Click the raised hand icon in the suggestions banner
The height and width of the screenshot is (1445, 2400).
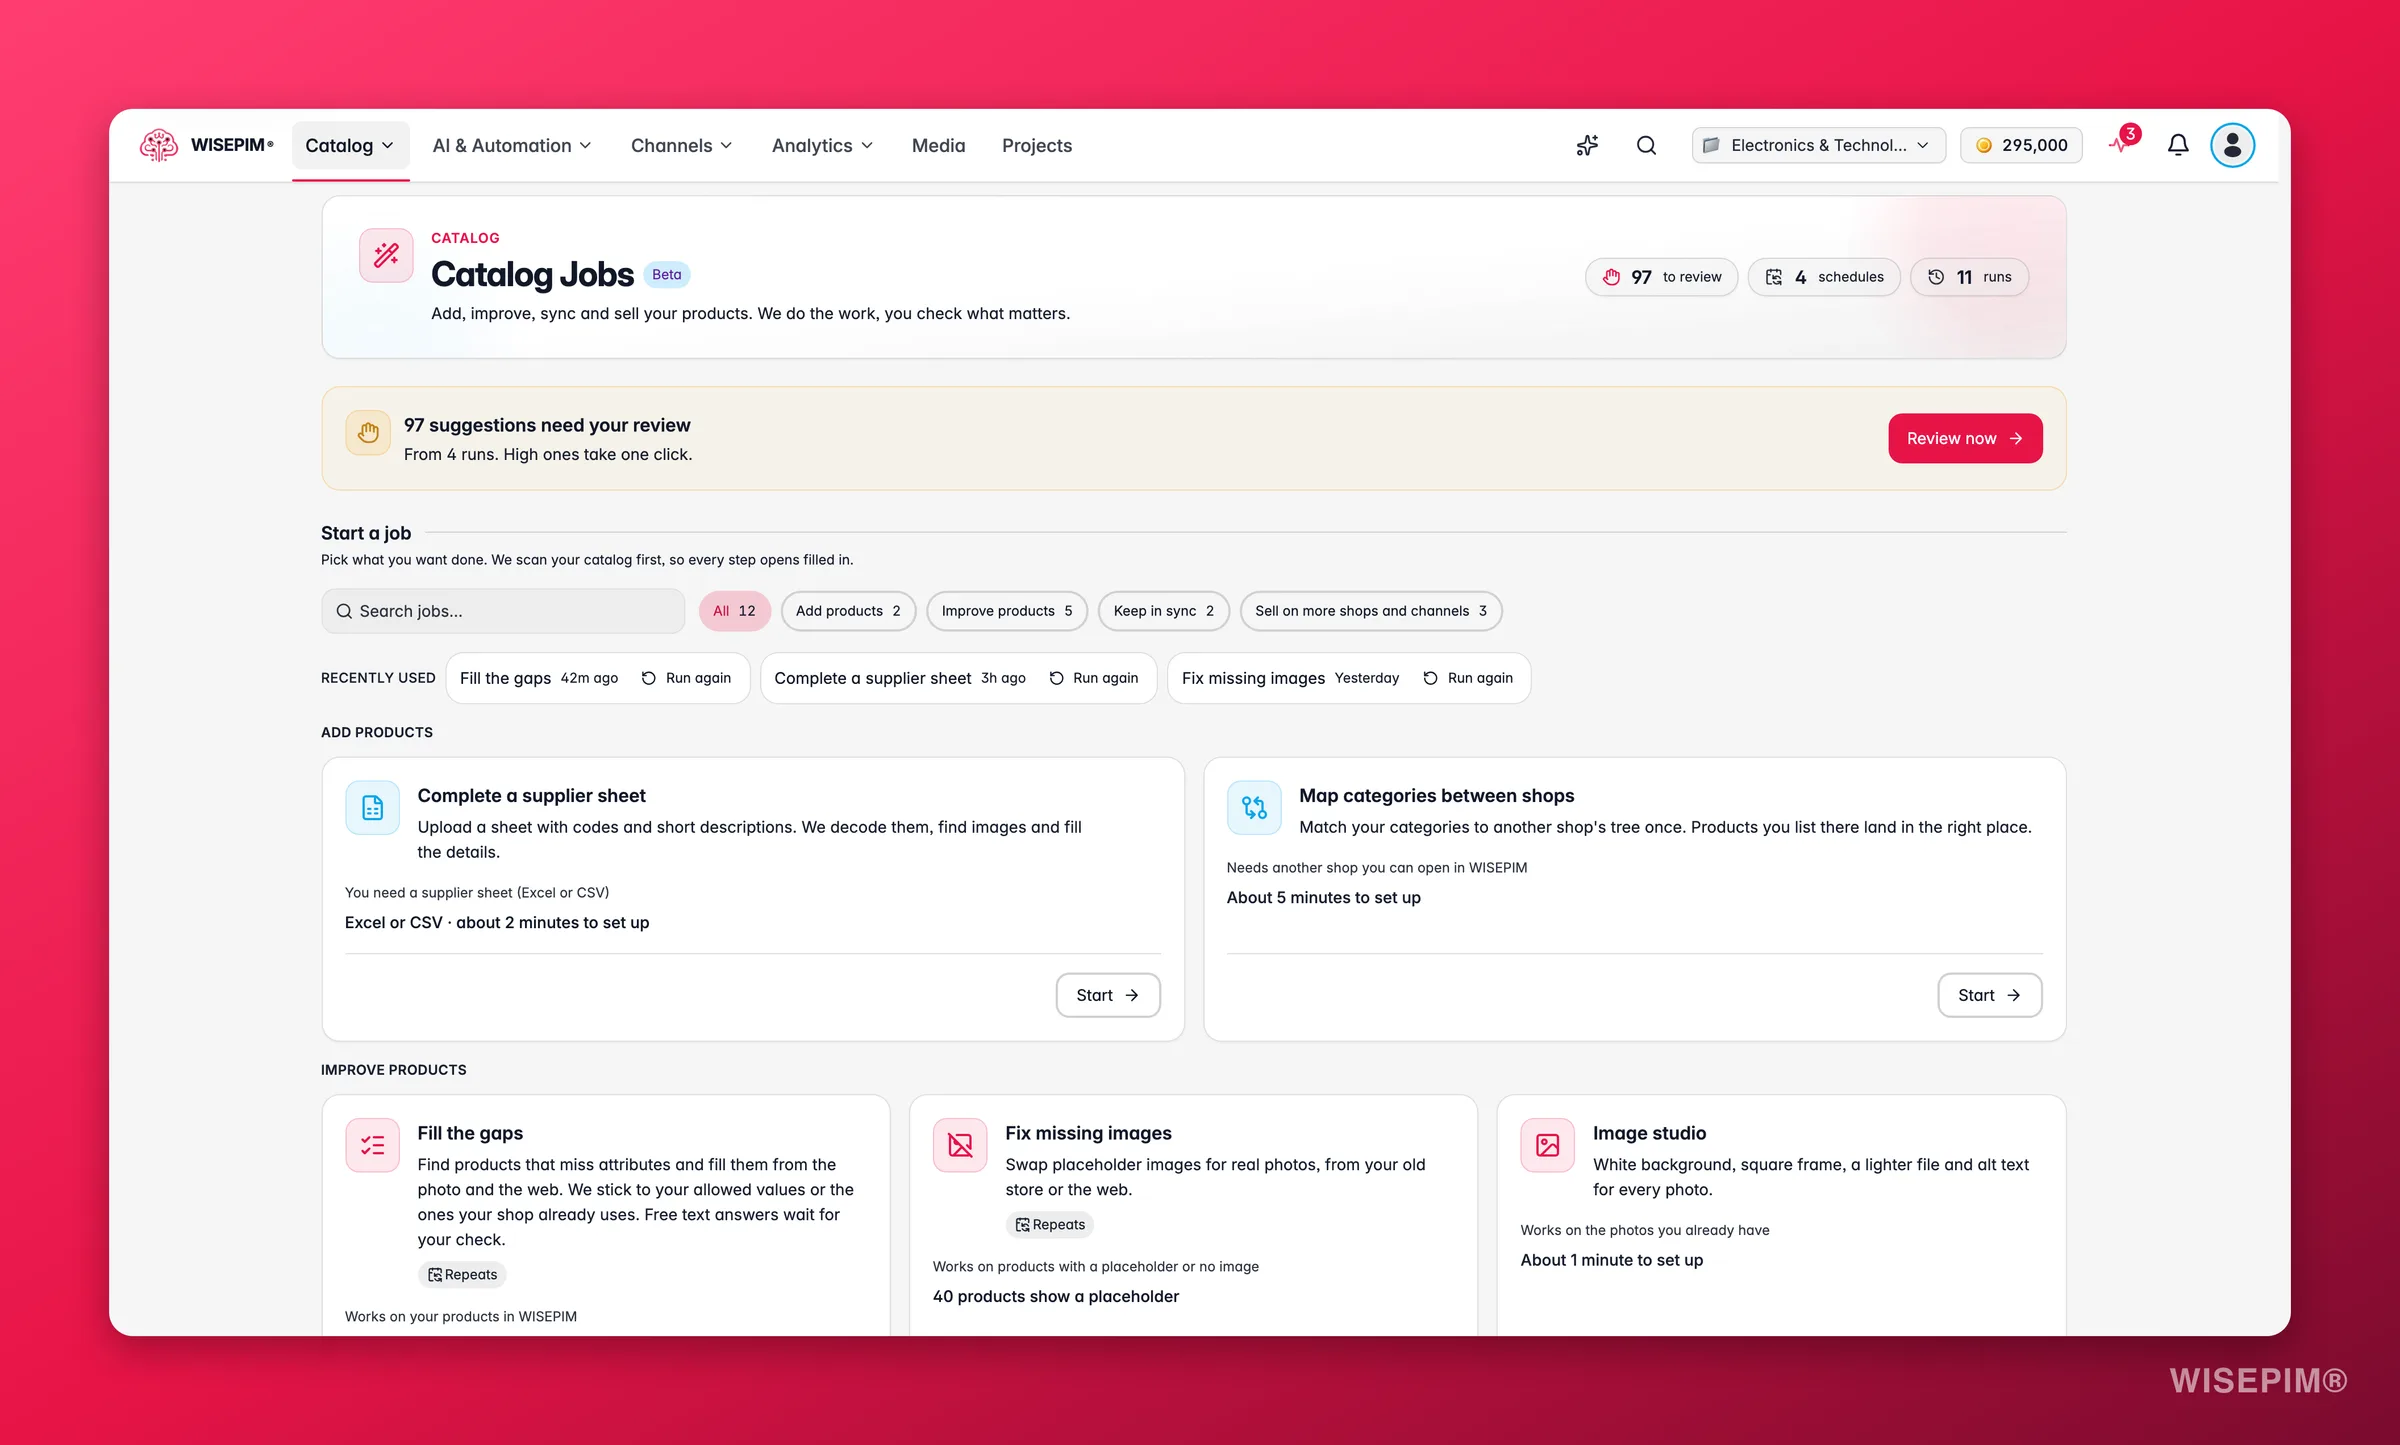pyautogui.click(x=368, y=433)
